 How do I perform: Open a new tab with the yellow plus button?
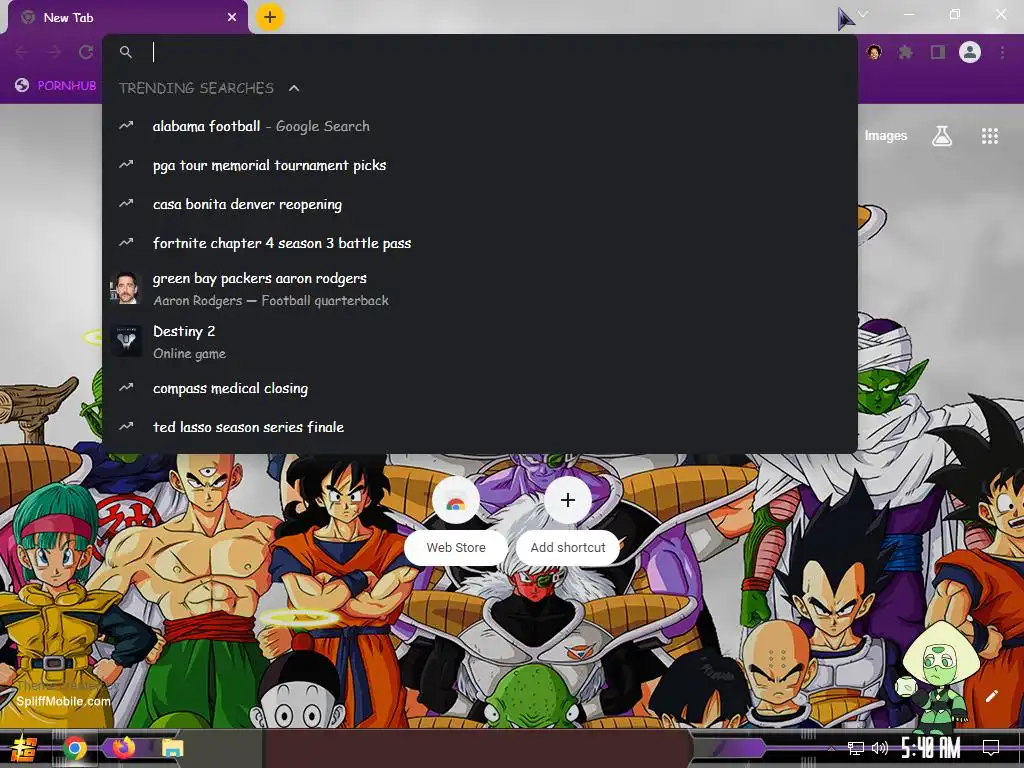(270, 17)
